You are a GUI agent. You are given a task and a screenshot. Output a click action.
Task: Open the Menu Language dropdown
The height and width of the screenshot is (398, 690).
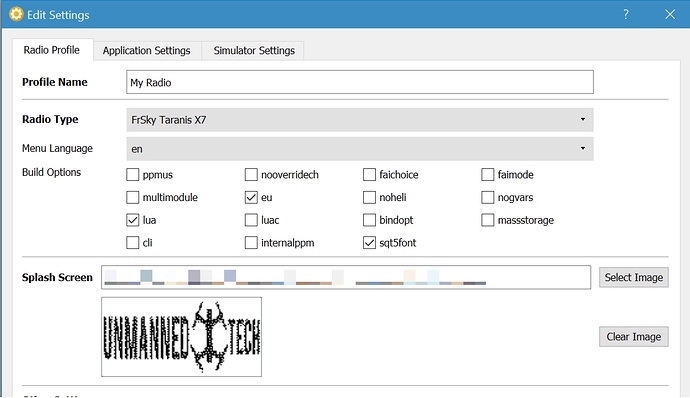click(x=360, y=149)
